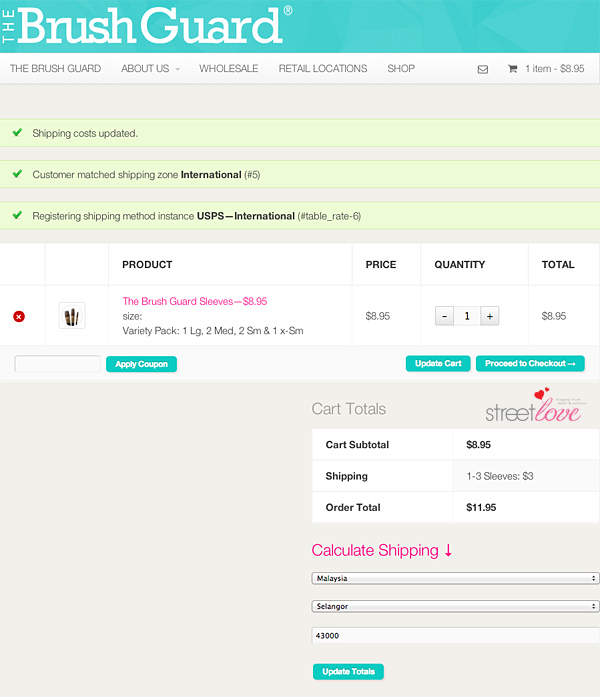Go to WHOLESALE page
This screenshot has height=697, width=600.
pyautogui.click(x=228, y=68)
